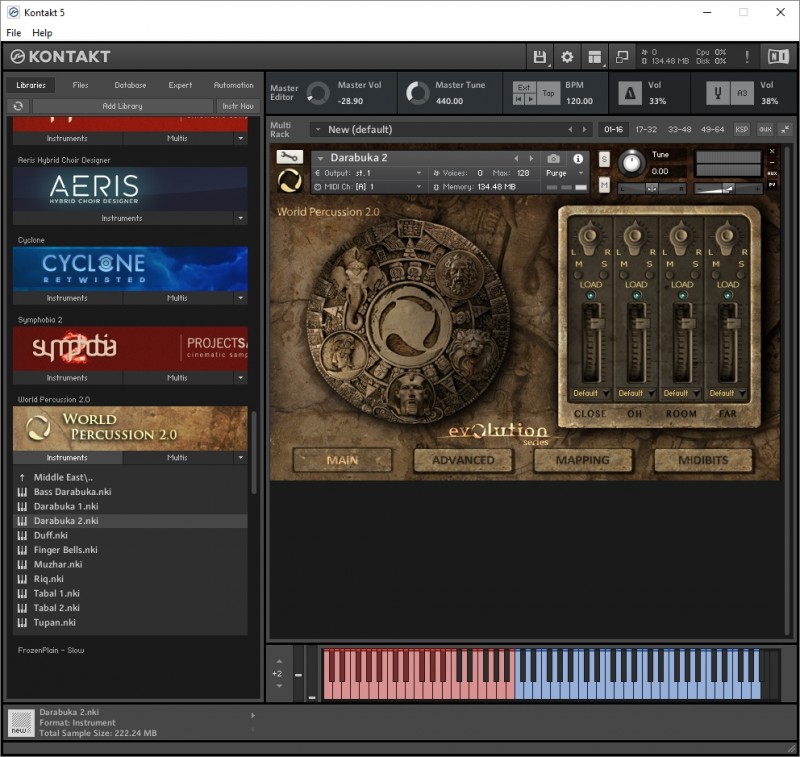Open the workspace layout panel icon
800x757 pixels.
(595, 57)
